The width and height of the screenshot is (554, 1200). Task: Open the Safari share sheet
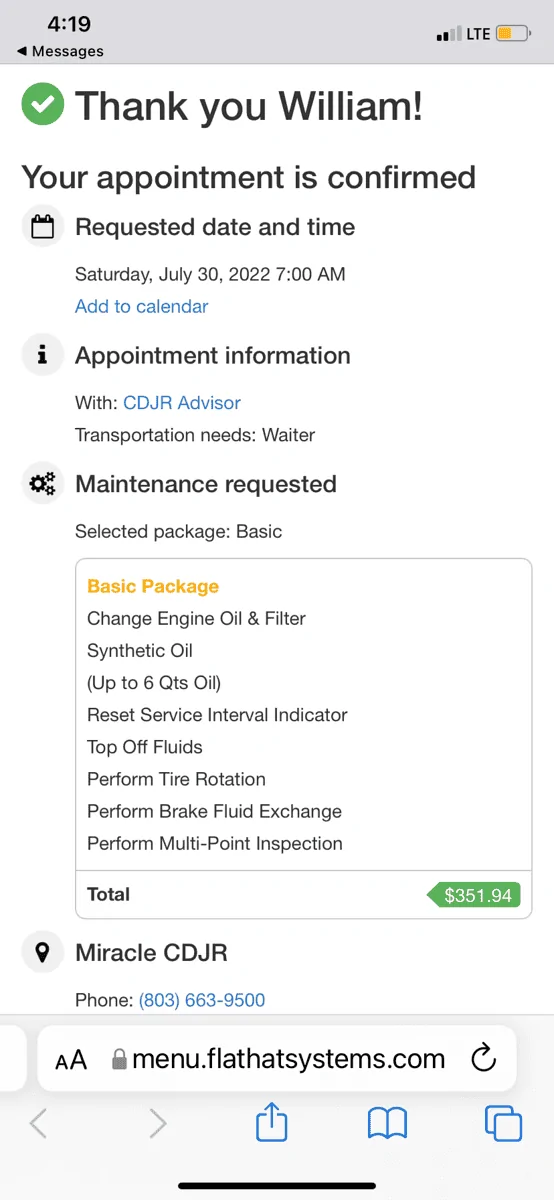coord(272,1123)
